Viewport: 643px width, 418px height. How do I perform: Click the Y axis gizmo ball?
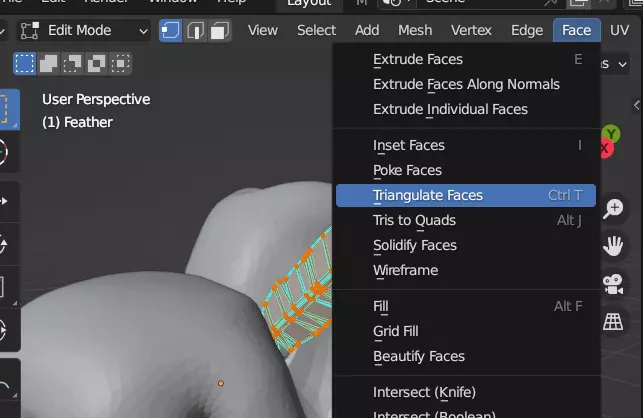[x=612, y=134]
